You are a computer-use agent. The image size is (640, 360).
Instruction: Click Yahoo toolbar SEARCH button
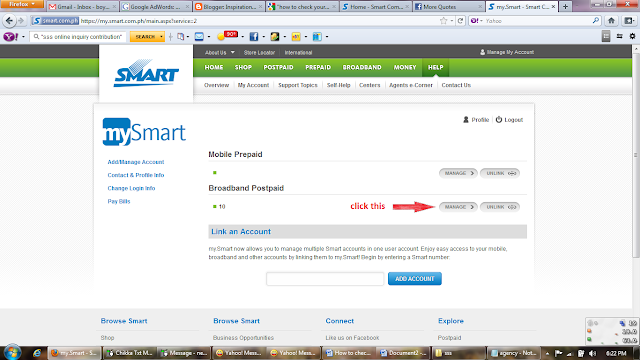[144, 37]
